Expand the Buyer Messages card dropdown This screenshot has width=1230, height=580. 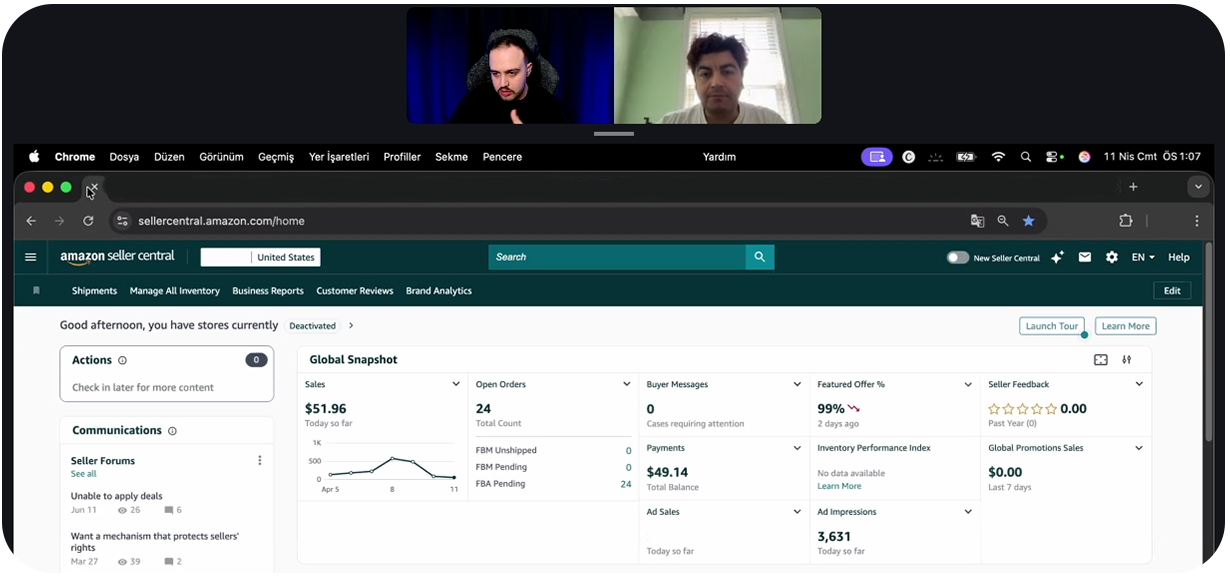click(x=797, y=384)
